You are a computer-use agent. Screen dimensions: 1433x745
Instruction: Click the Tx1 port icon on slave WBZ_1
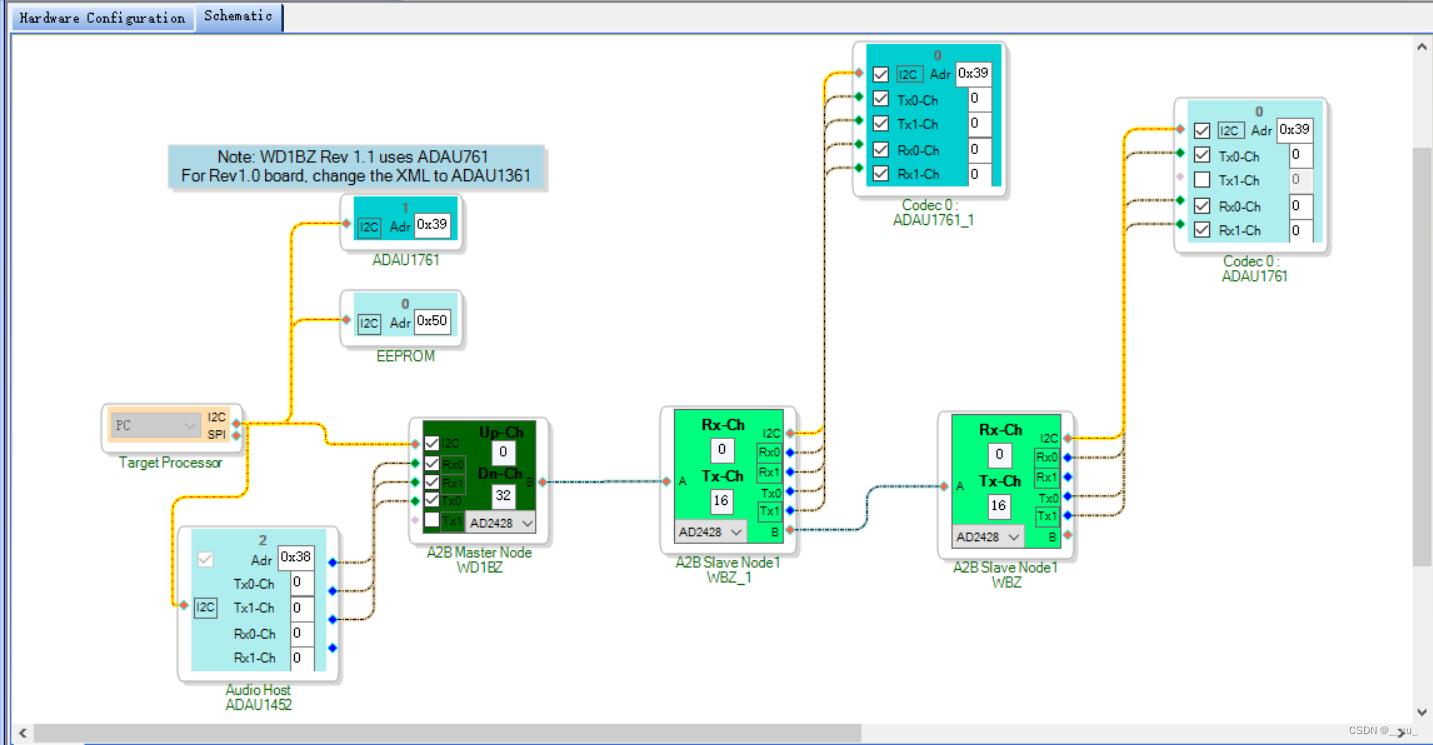[x=770, y=511]
